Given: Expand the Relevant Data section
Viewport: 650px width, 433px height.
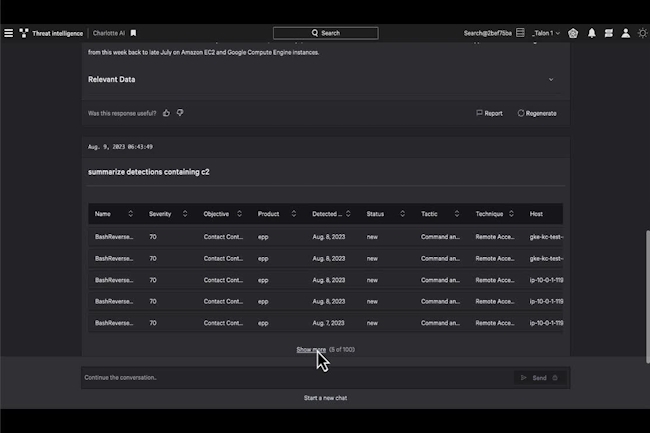Looking at the screenshot, I should click(550, 79).
